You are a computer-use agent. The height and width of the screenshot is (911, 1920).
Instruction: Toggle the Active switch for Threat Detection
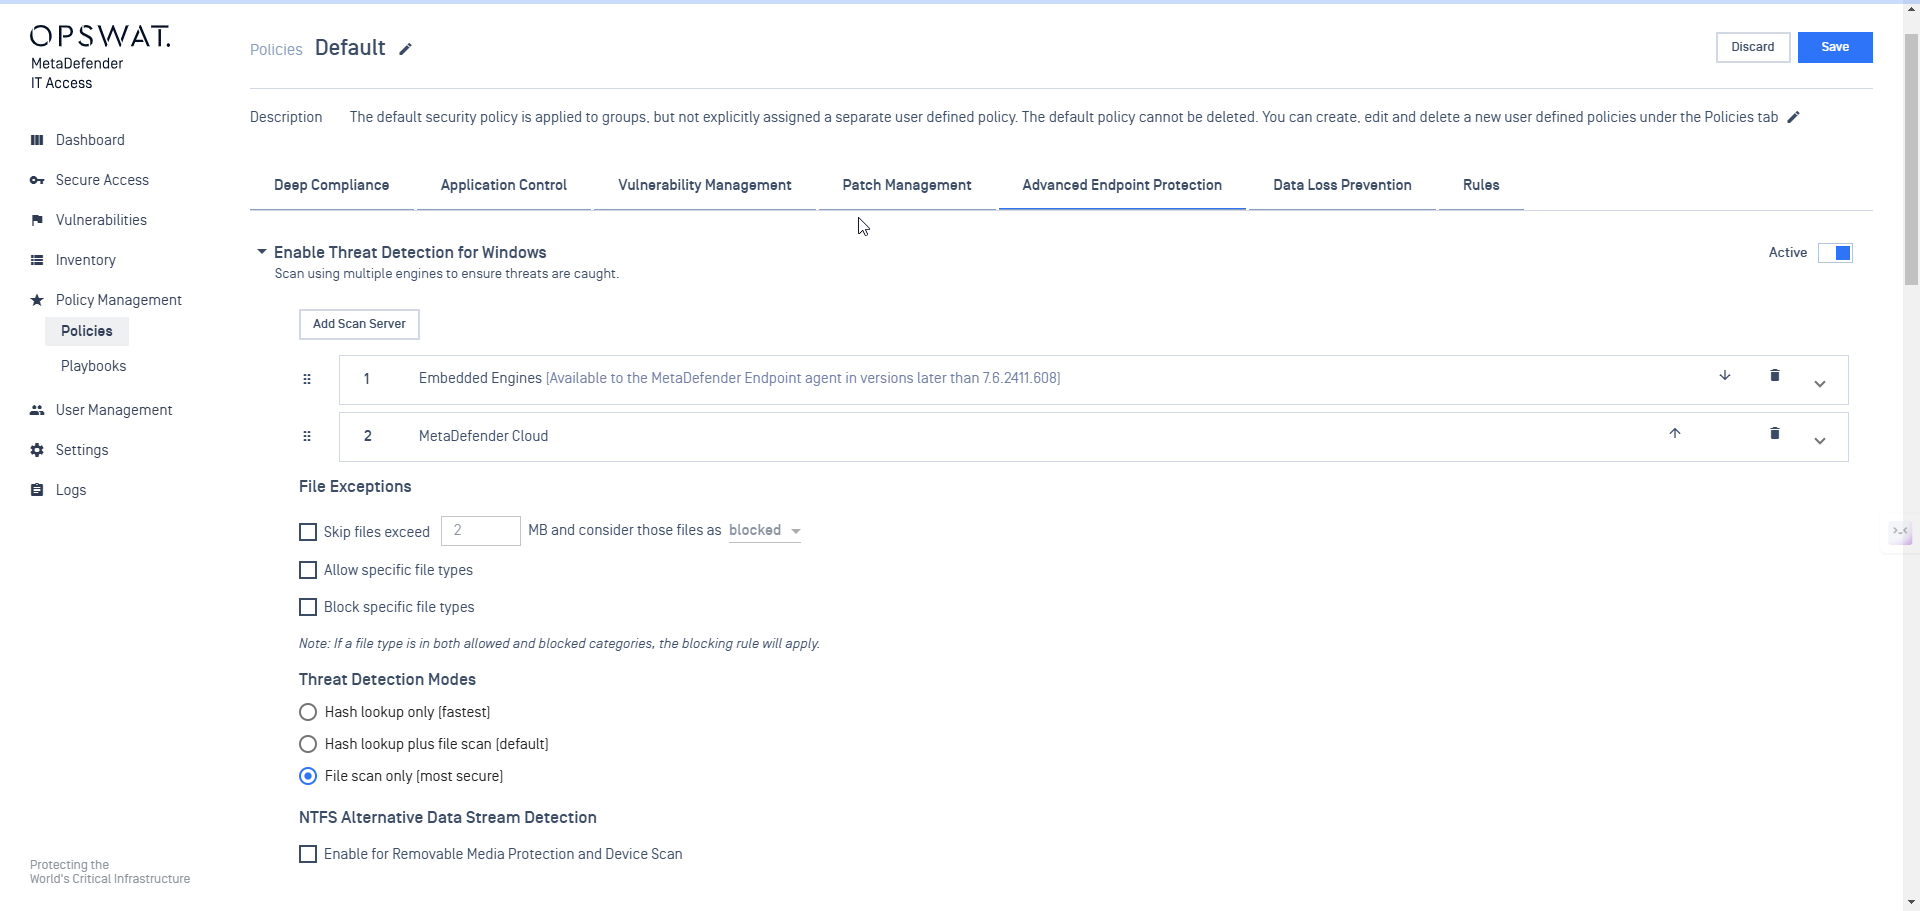coord(1835,253)
